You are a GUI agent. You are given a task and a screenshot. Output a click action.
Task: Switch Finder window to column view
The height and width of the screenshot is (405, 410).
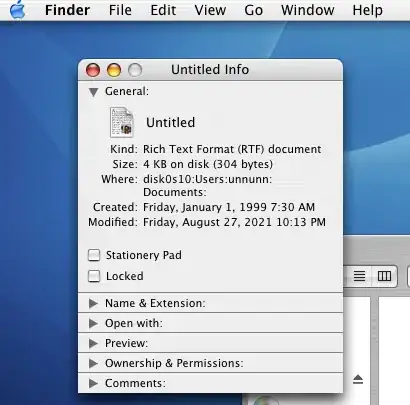point(384,276)
